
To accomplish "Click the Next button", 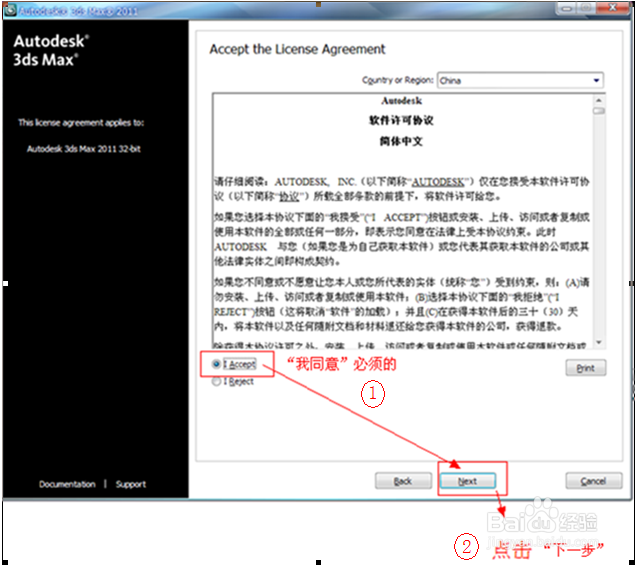I will pyautogui.click(x=468, y=481).
